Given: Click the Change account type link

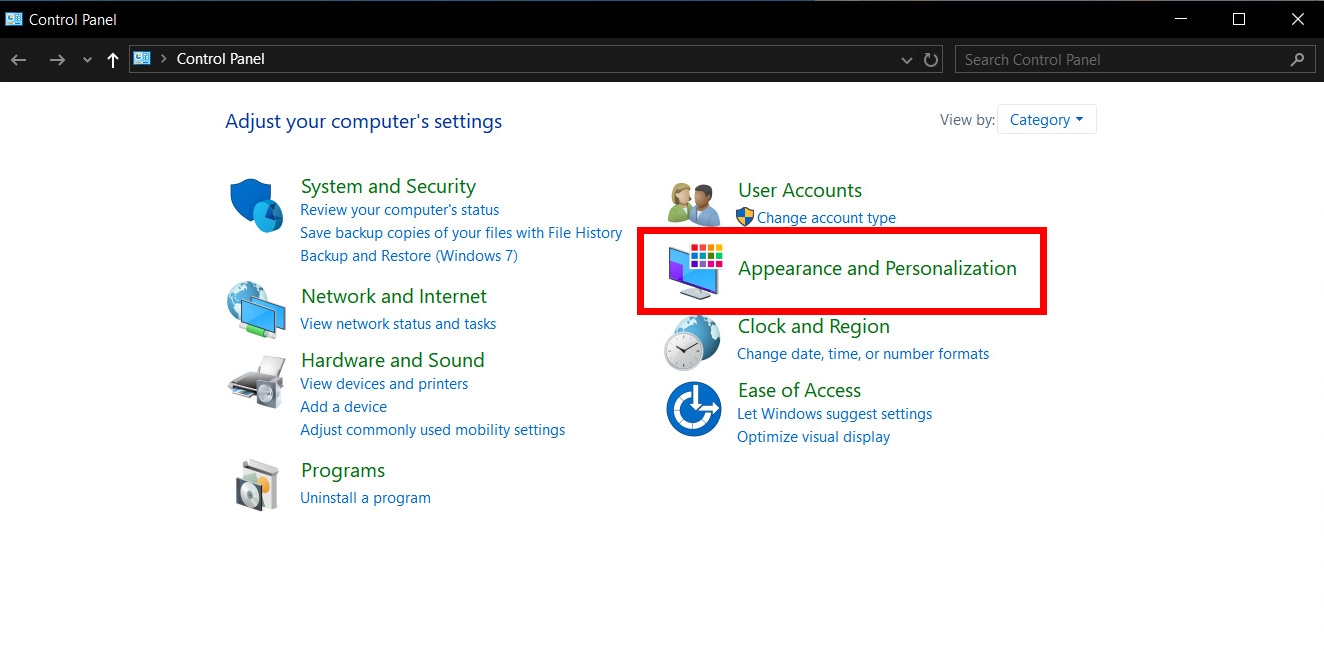Looking at the screenshot, I should (826, 218).
